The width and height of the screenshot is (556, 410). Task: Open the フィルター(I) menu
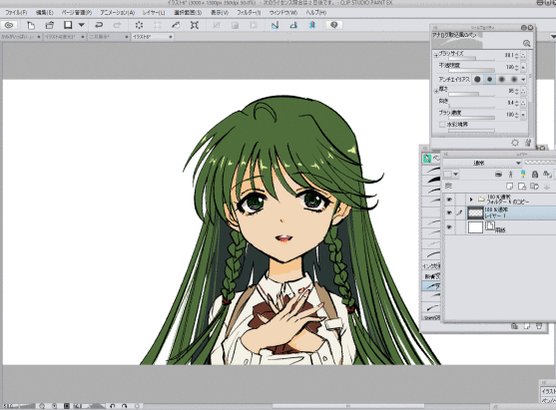coord(249,12)
